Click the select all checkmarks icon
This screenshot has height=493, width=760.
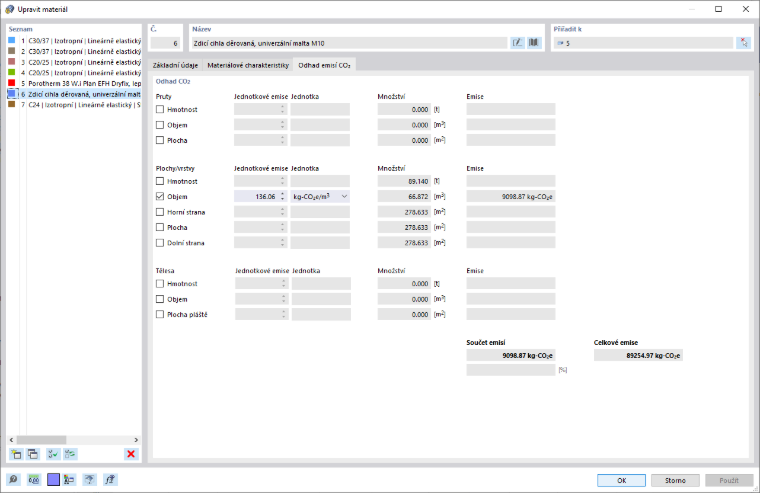pos(53,454)
